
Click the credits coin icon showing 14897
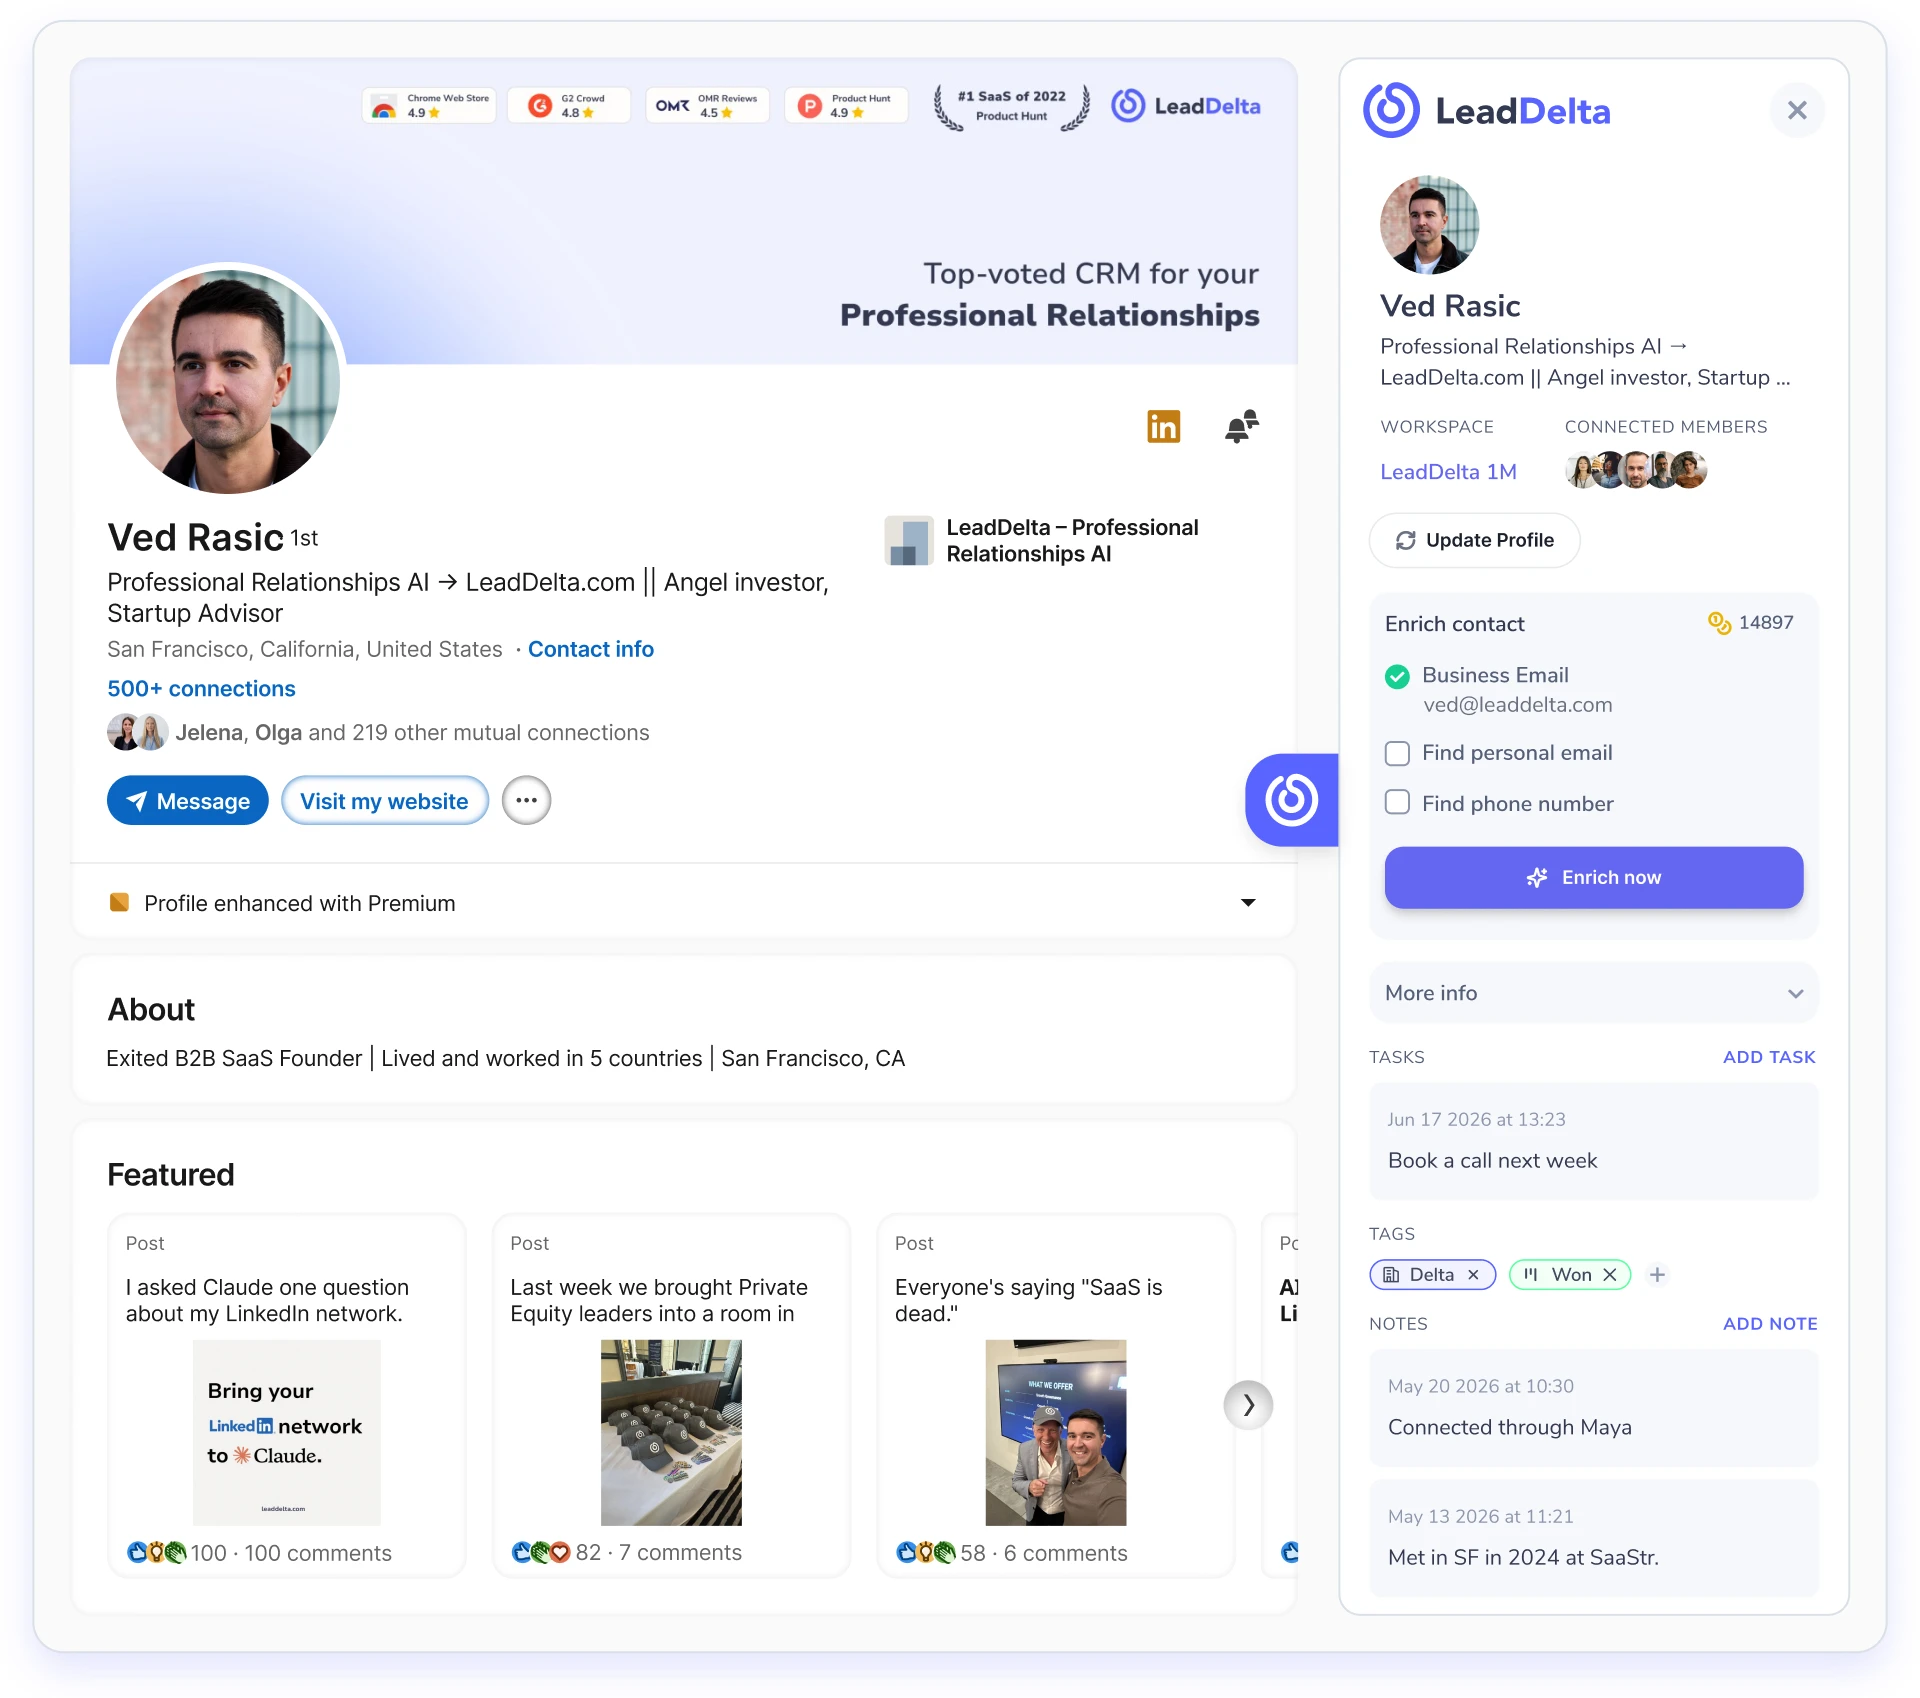1719,623
